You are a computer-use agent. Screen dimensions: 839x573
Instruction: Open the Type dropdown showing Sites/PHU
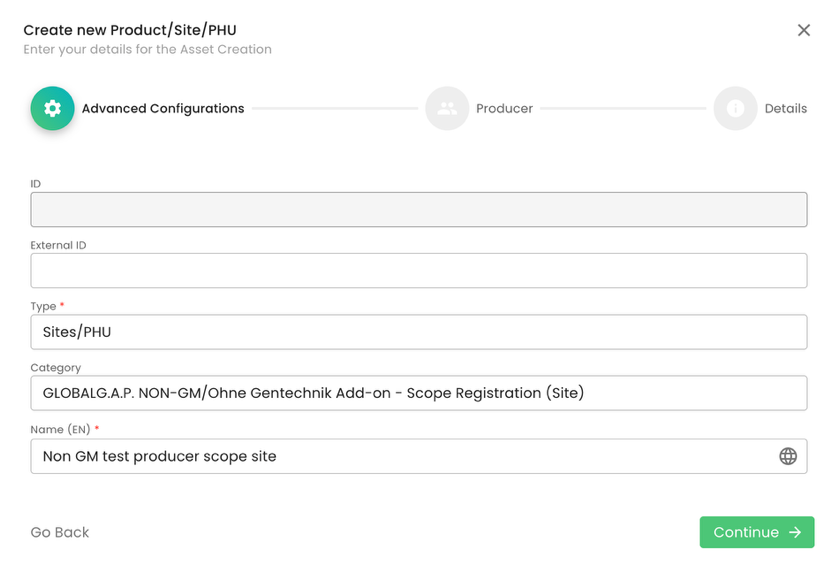point(418,332)
